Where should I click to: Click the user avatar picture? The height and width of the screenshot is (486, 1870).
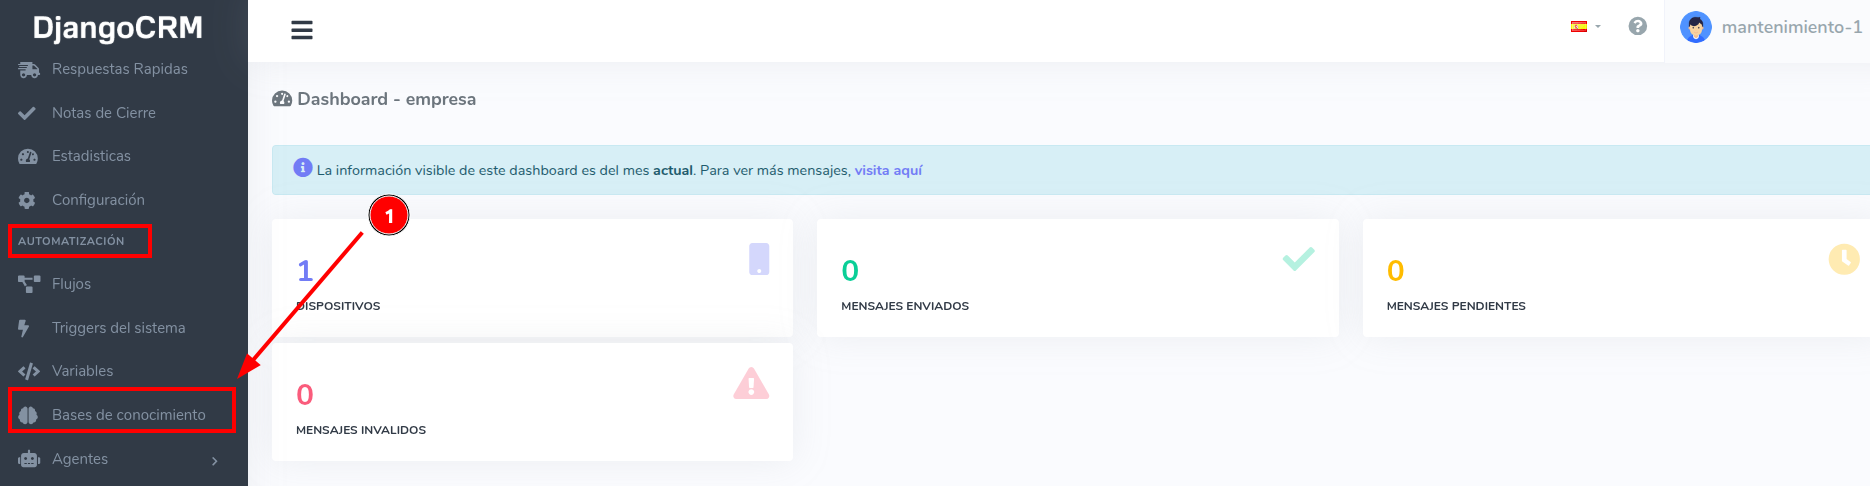point(1695,27)
